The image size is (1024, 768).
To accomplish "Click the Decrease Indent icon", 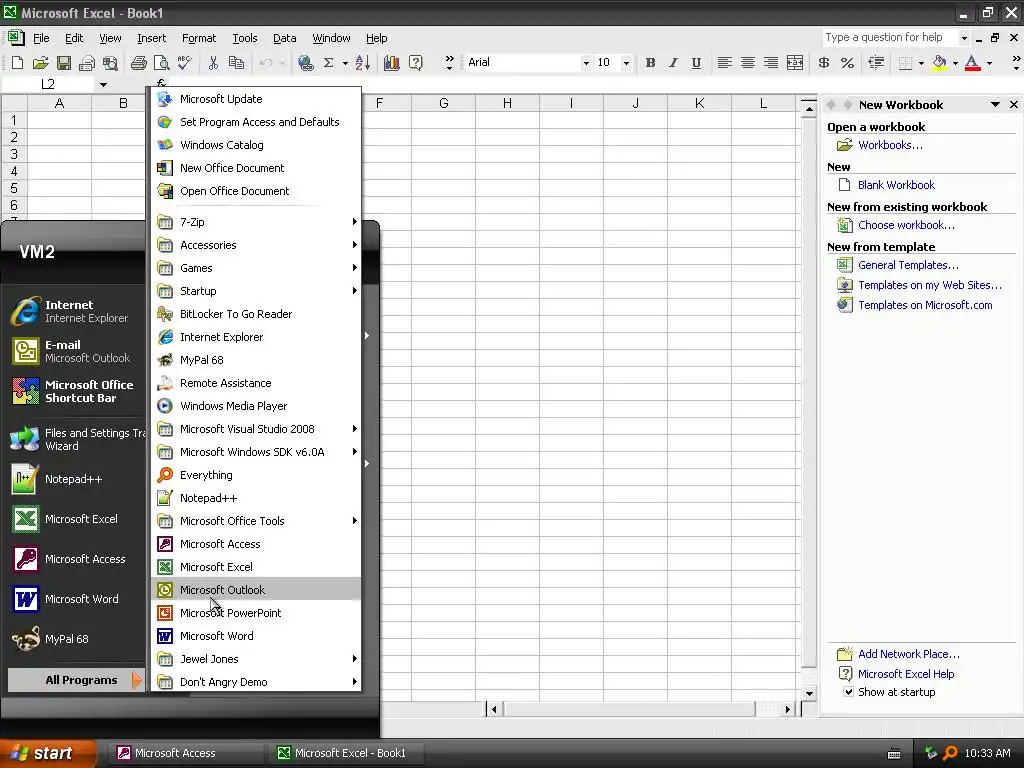I will coord(876,63).
